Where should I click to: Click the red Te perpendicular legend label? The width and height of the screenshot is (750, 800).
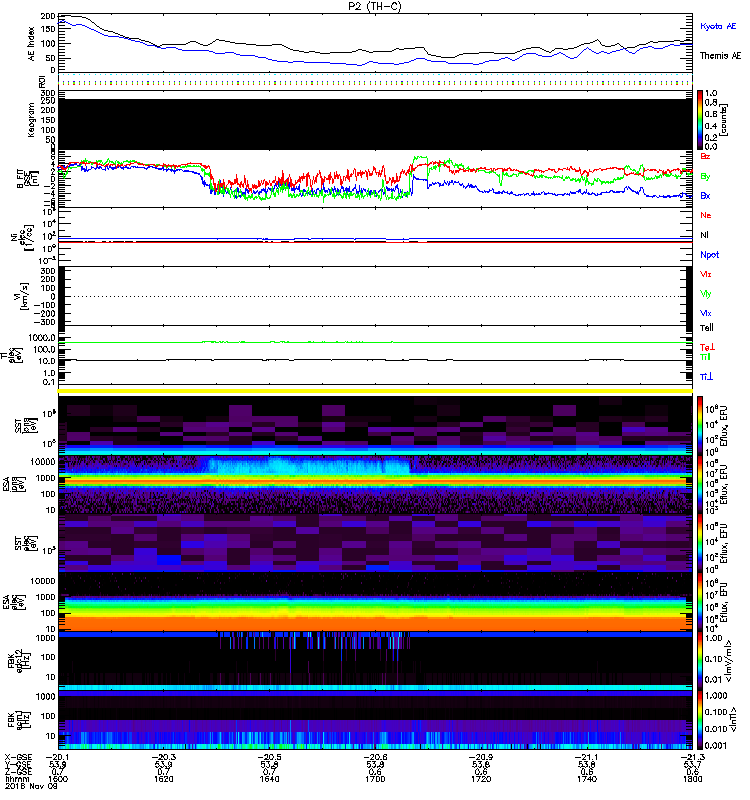(707, 347)
